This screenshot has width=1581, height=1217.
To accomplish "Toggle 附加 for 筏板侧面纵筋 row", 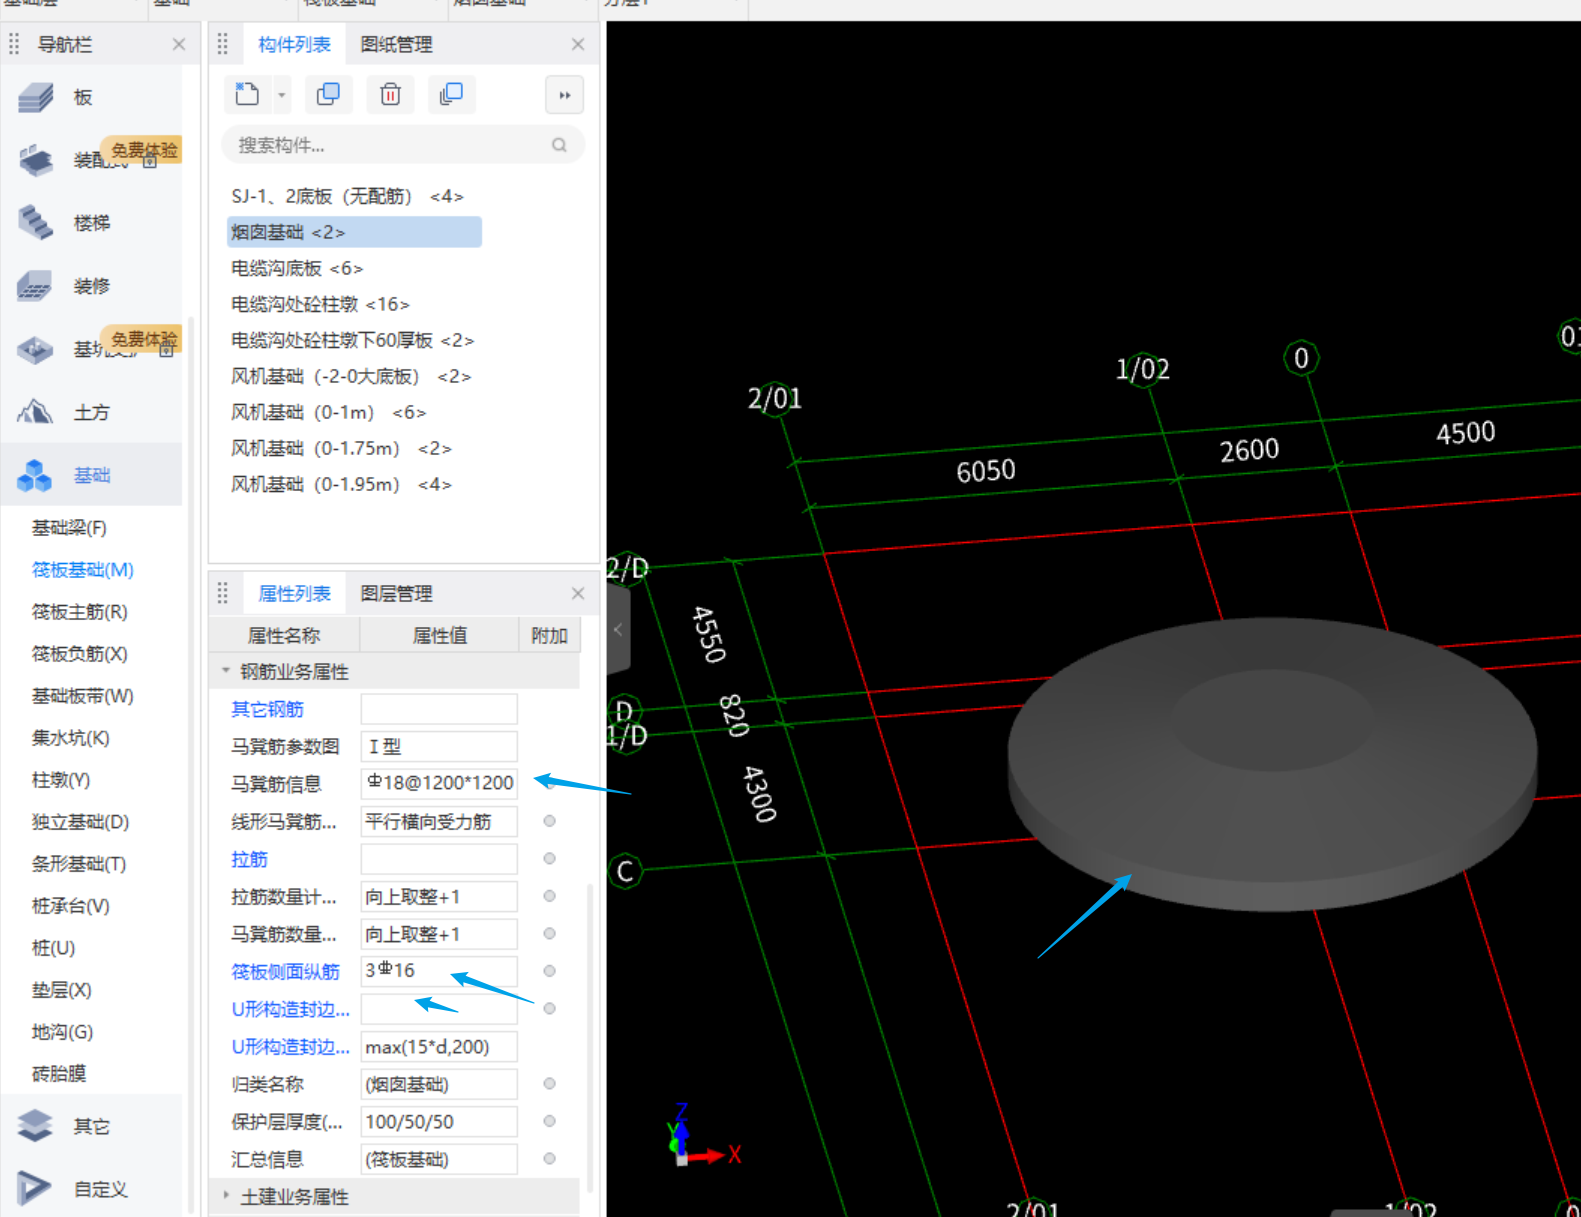I will 549,971.
